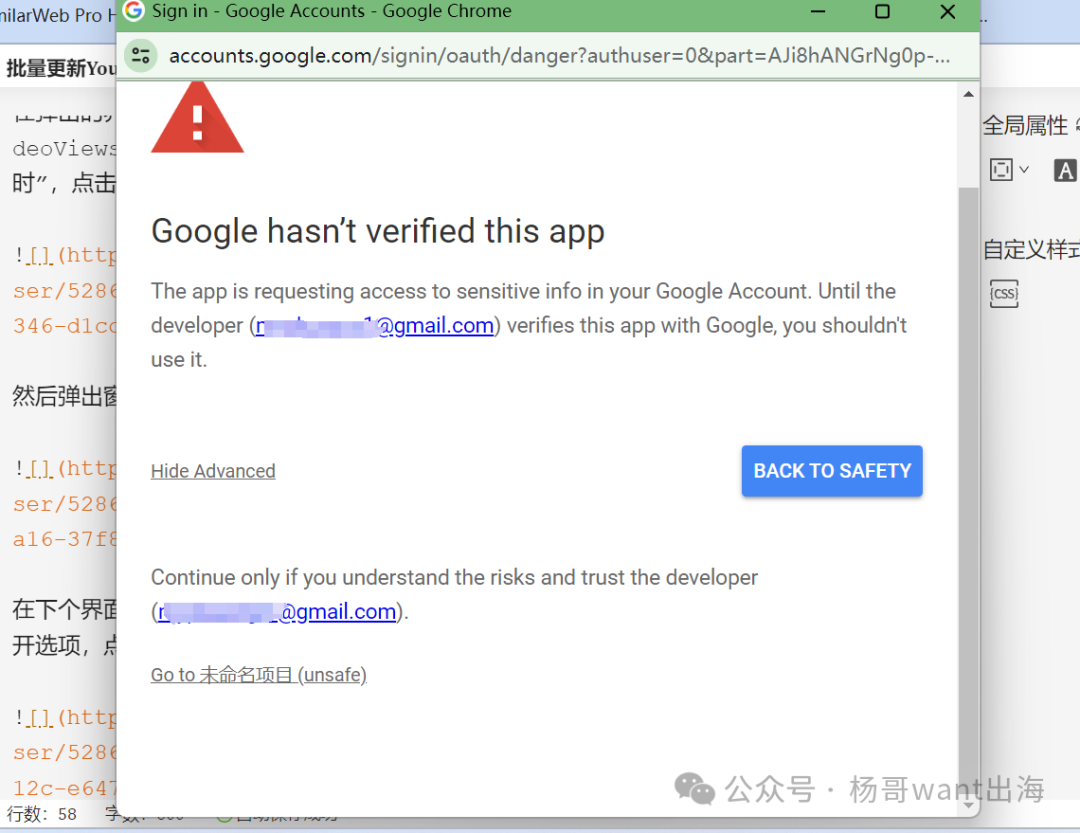The width and height of the screenshot is (1080, 833).
Task: Click the 全局属性 panel heading
Action: pos(1025,126)
